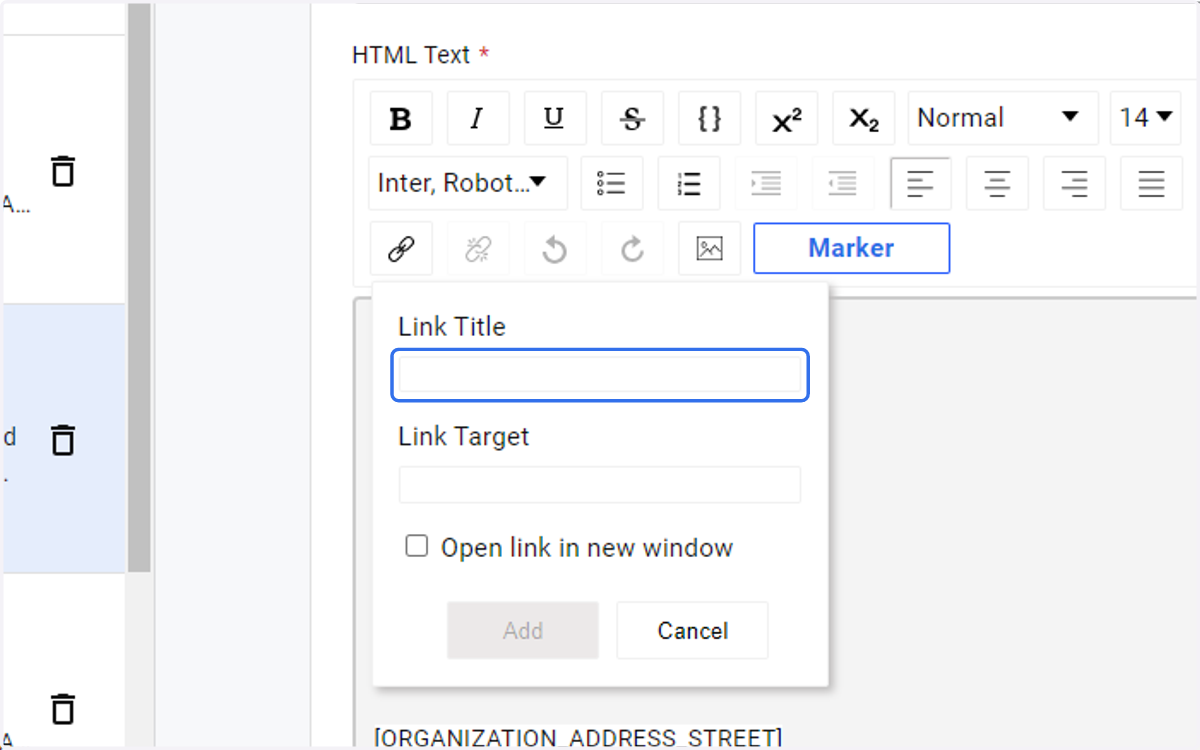Decrease indent (outdent) of the list
1200x750 pixels.
(843, 183)
